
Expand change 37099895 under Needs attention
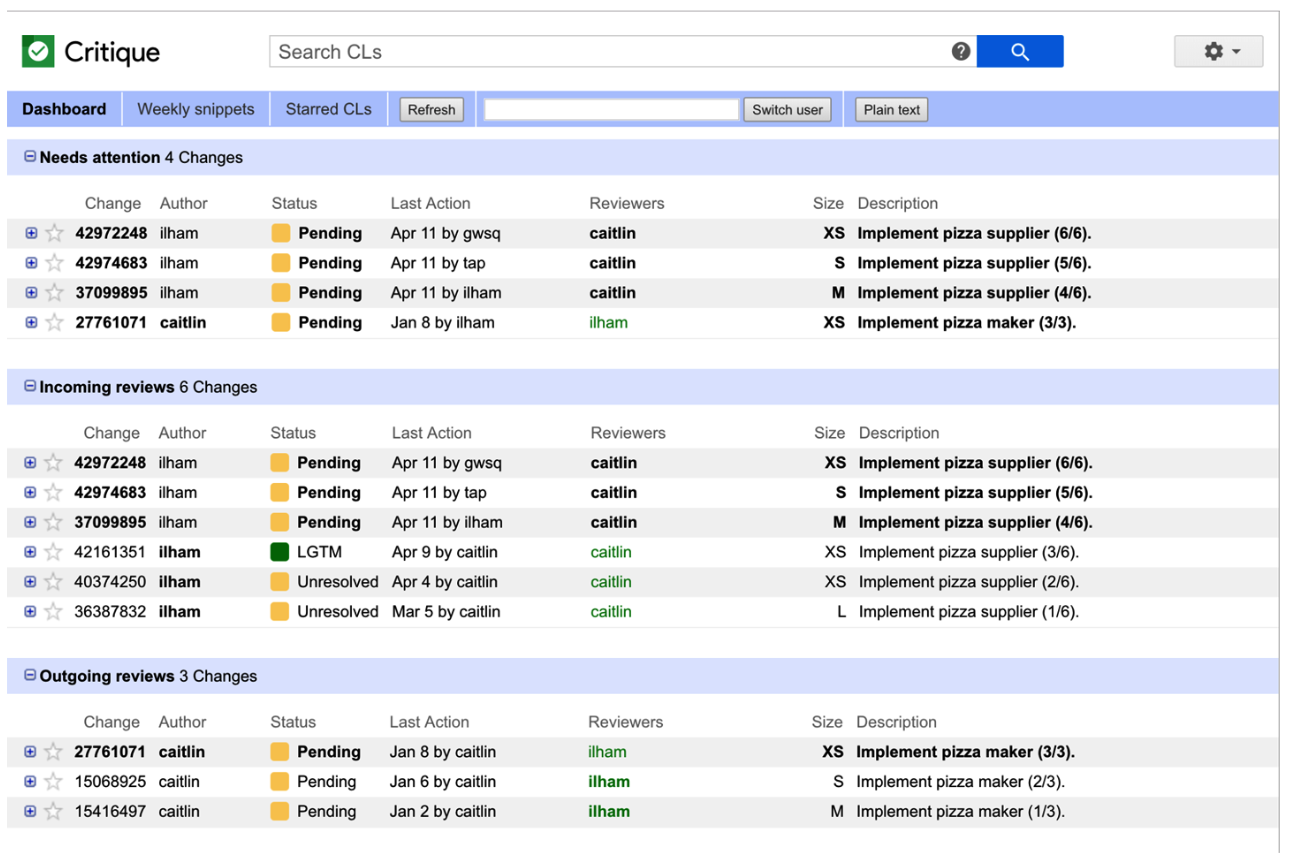tap(31, 293)
